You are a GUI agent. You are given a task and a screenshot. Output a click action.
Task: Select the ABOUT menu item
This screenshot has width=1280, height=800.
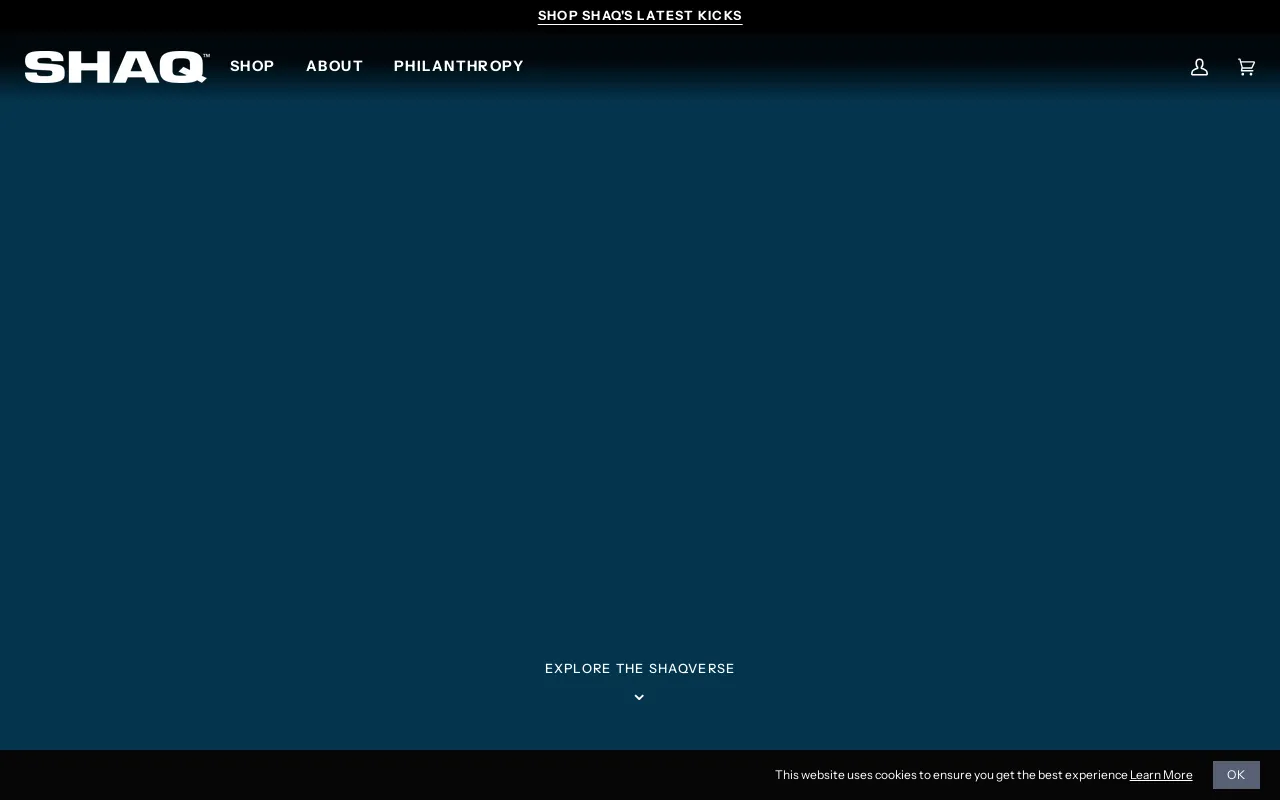(335, 66)
